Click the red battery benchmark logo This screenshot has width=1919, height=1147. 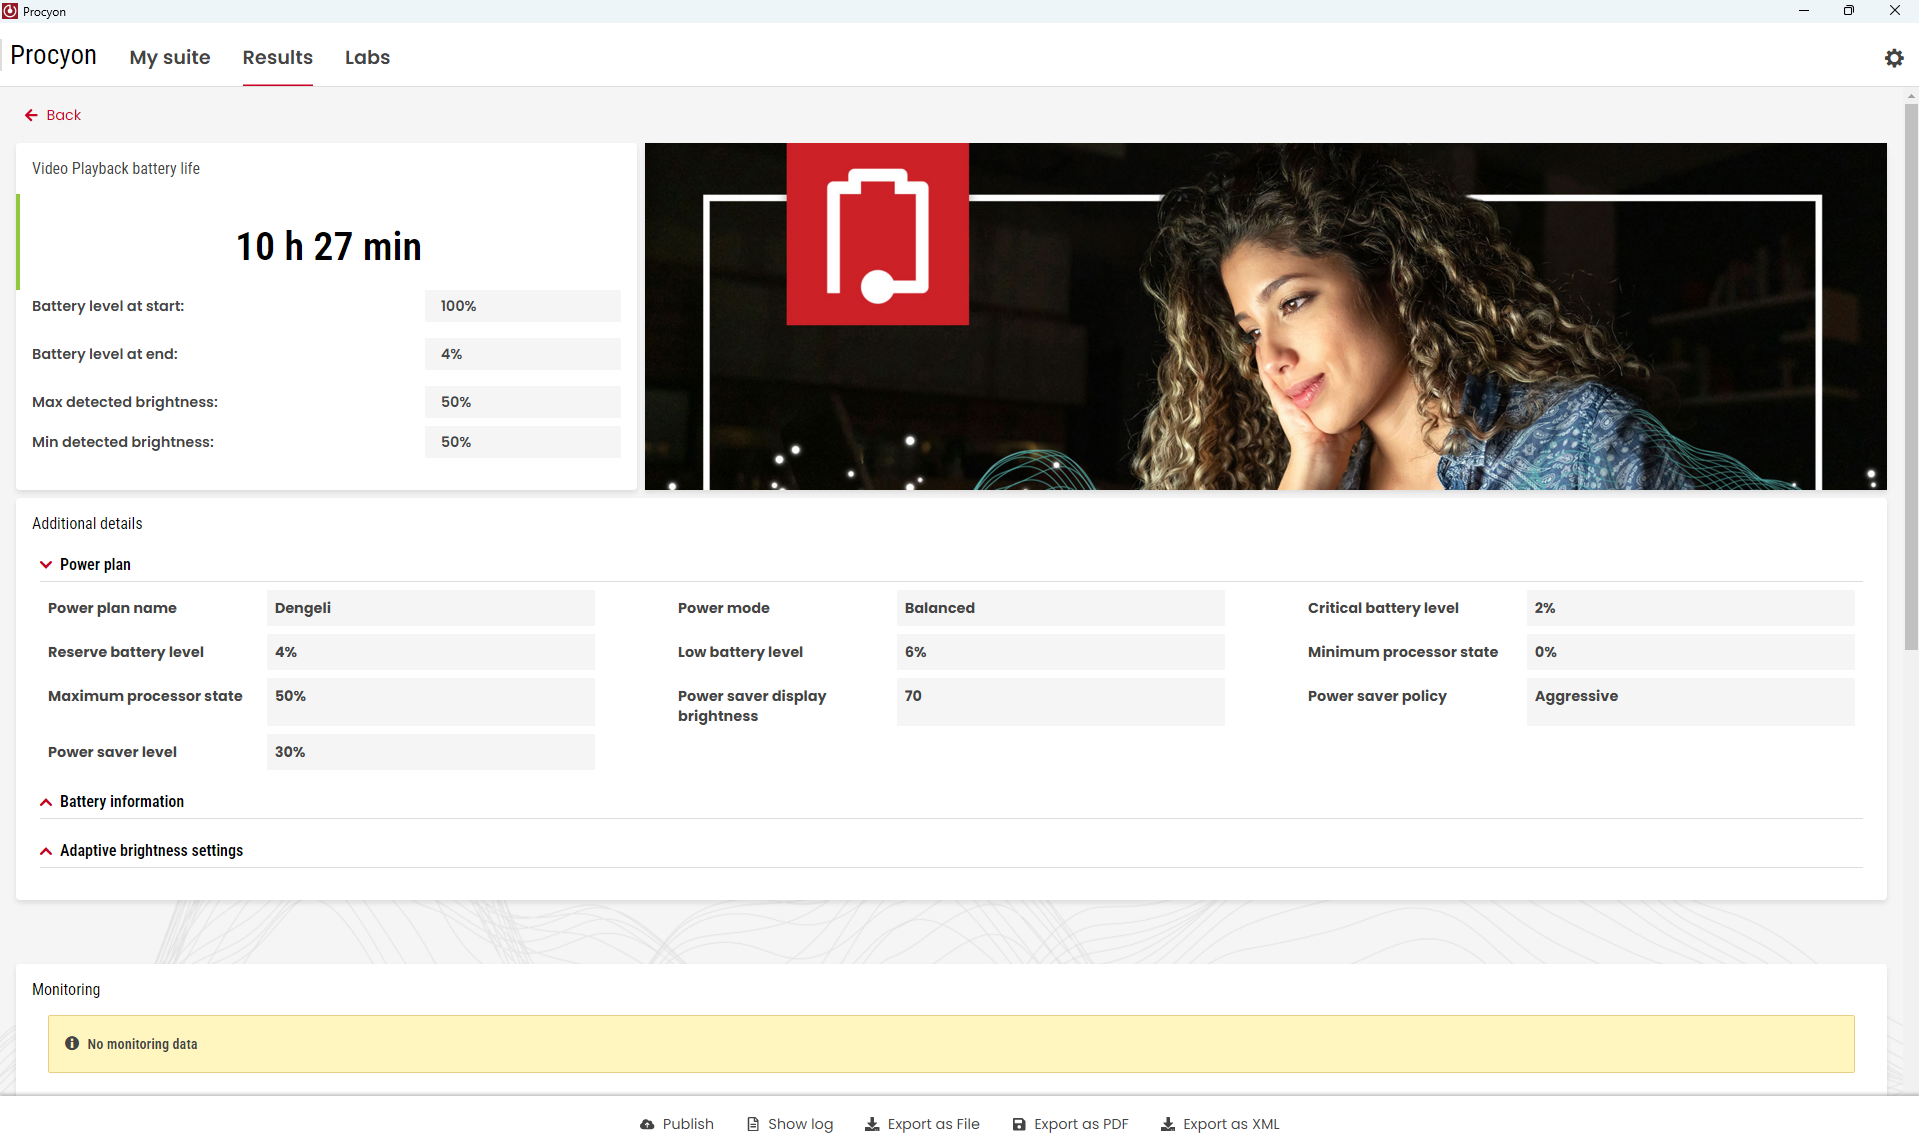coord(877,234)
